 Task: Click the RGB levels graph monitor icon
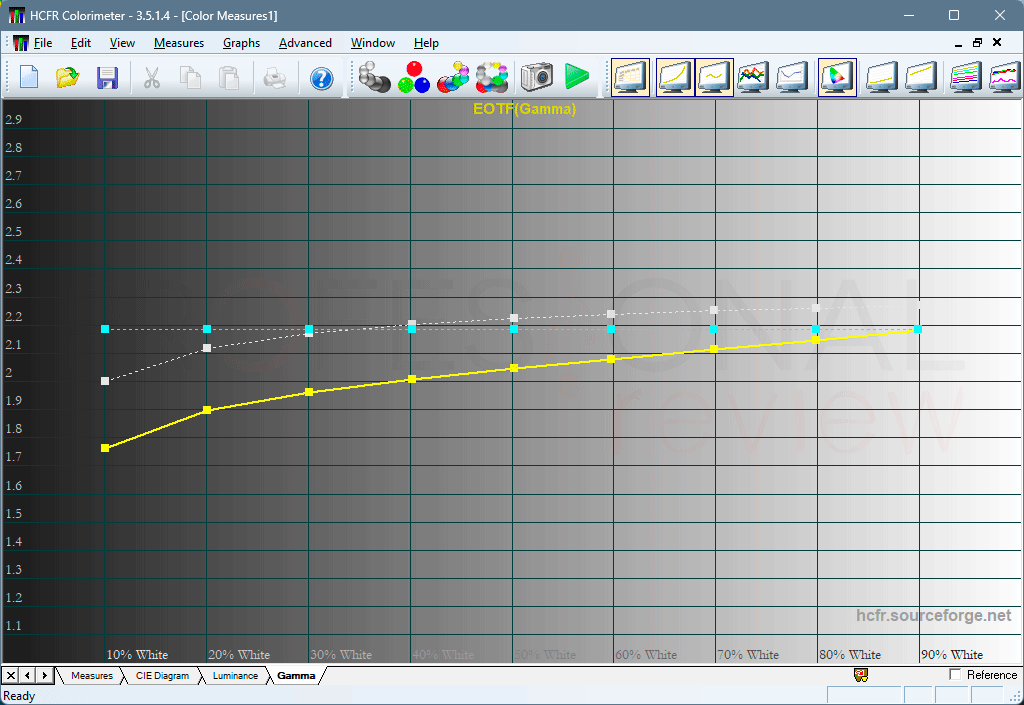(753, 78)
